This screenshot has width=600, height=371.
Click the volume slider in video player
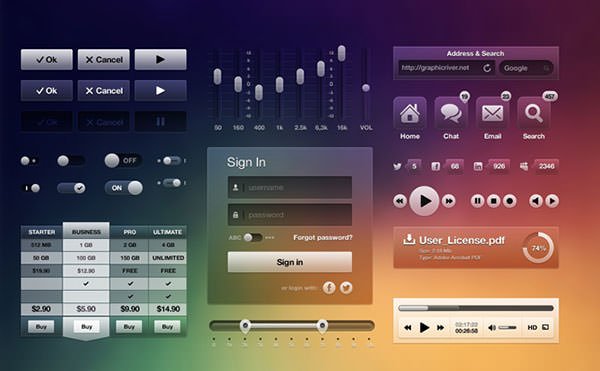point(507,327)
